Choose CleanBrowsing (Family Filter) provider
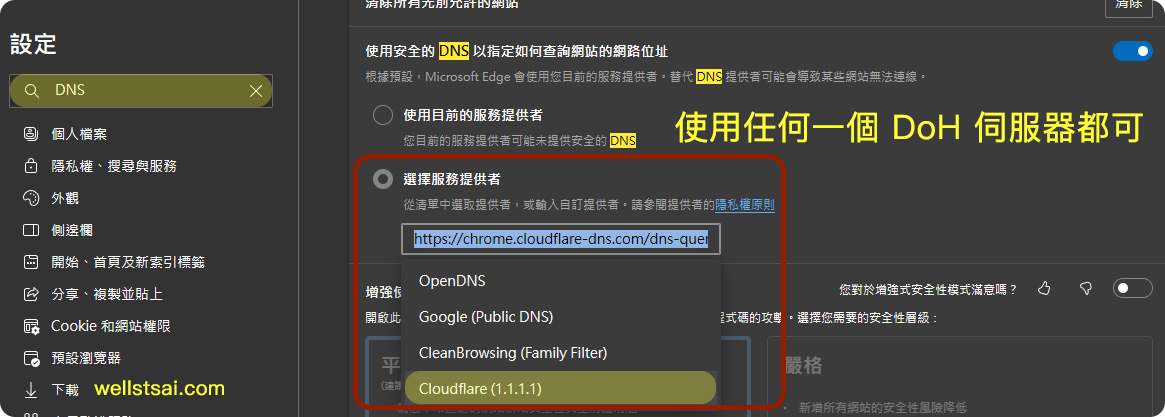 click(x=561, y=352)
